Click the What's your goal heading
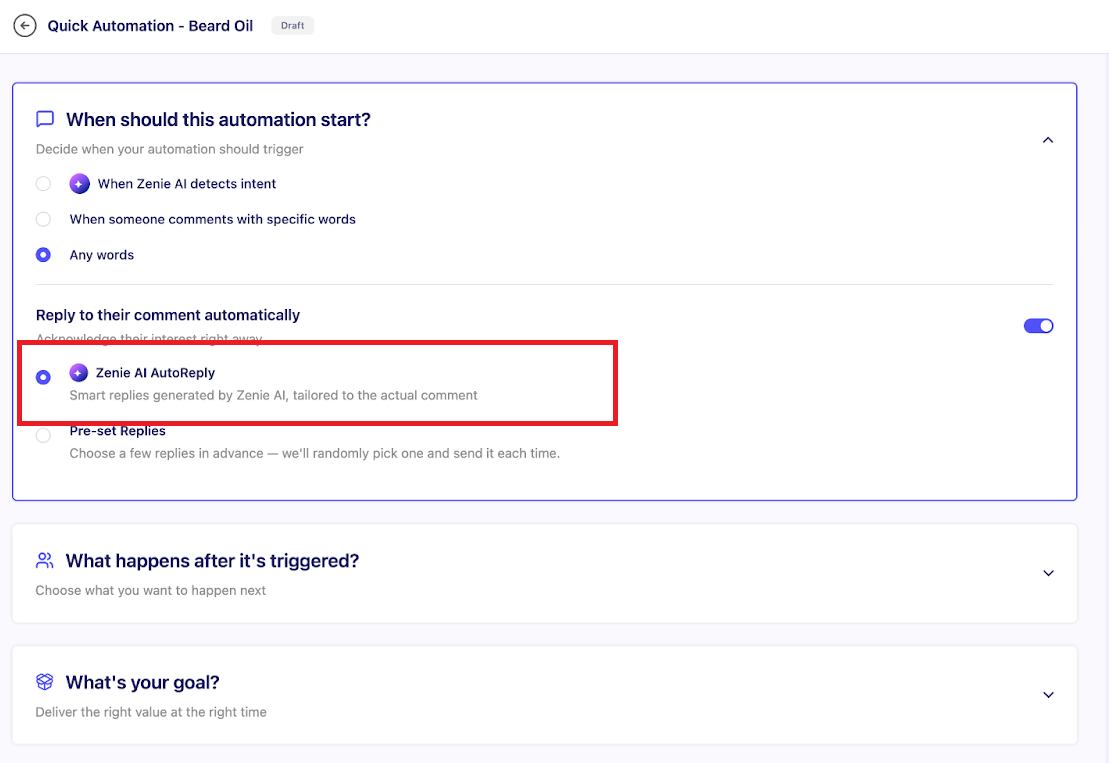 pyautogui.click(x=142, y=683)
